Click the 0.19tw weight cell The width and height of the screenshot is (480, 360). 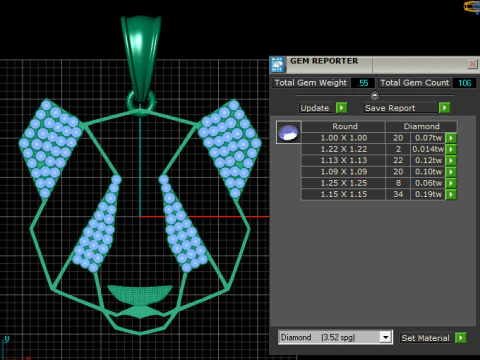pos(428,194)
